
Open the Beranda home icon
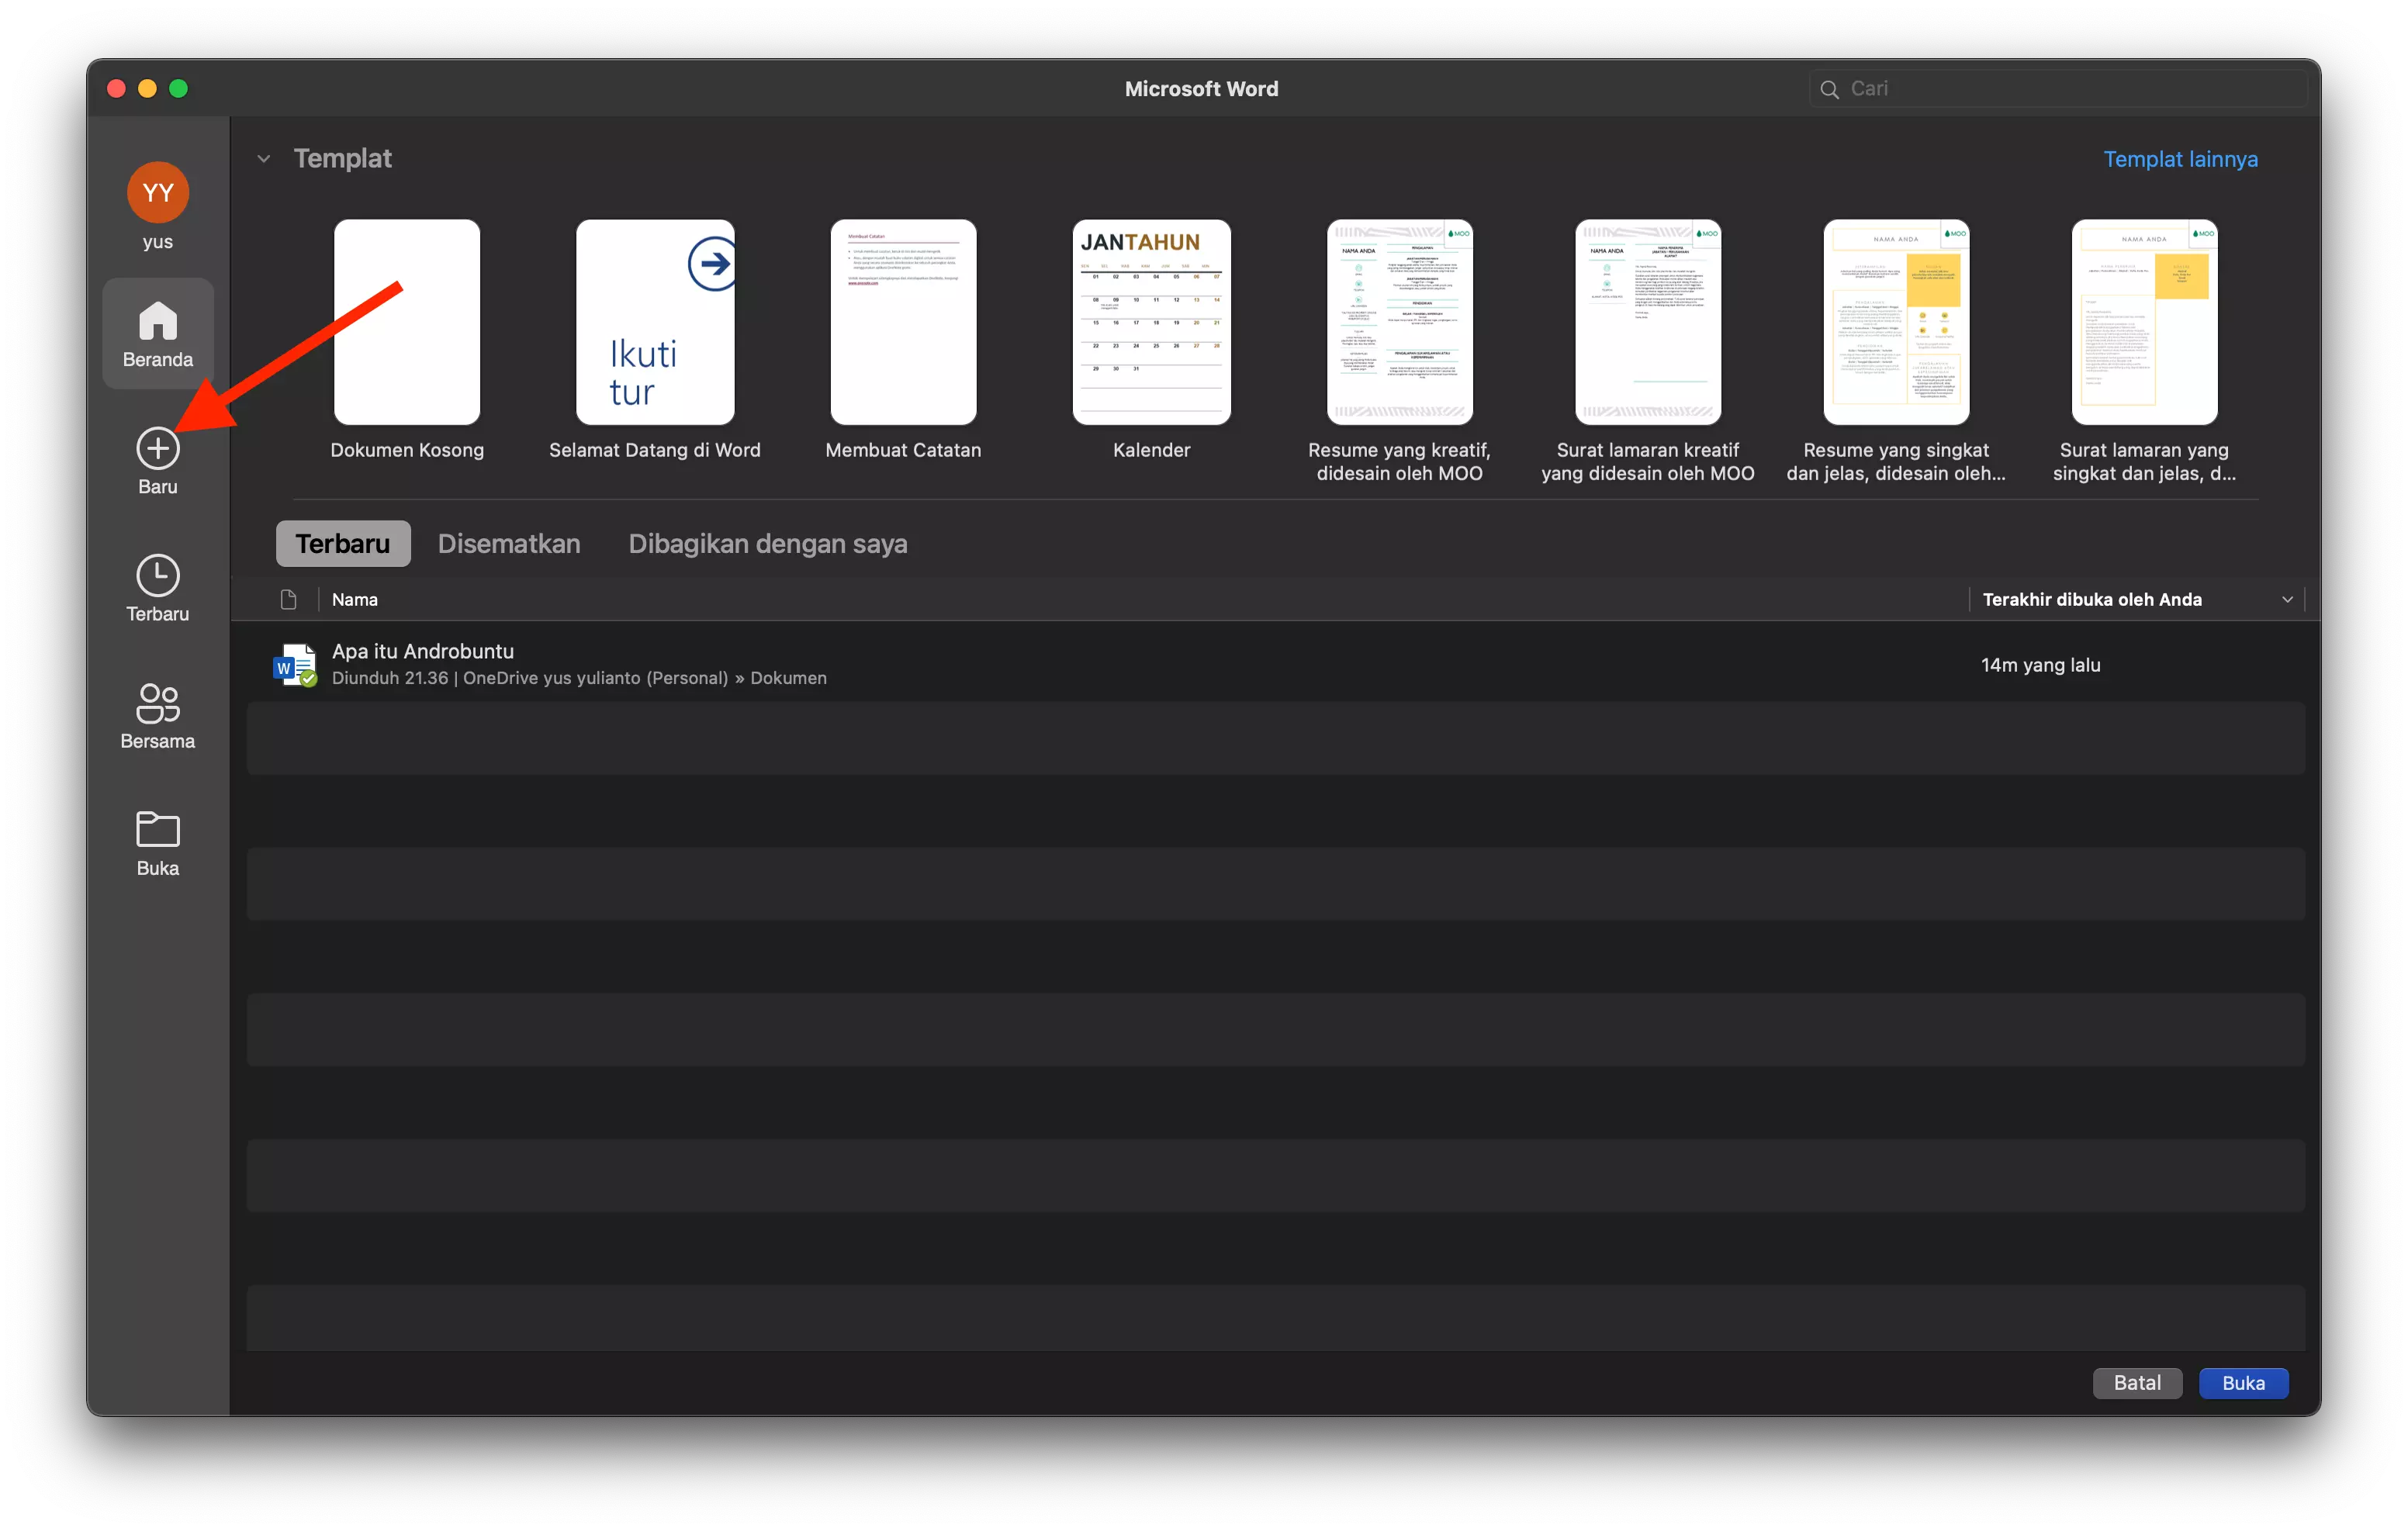point(157,333)
